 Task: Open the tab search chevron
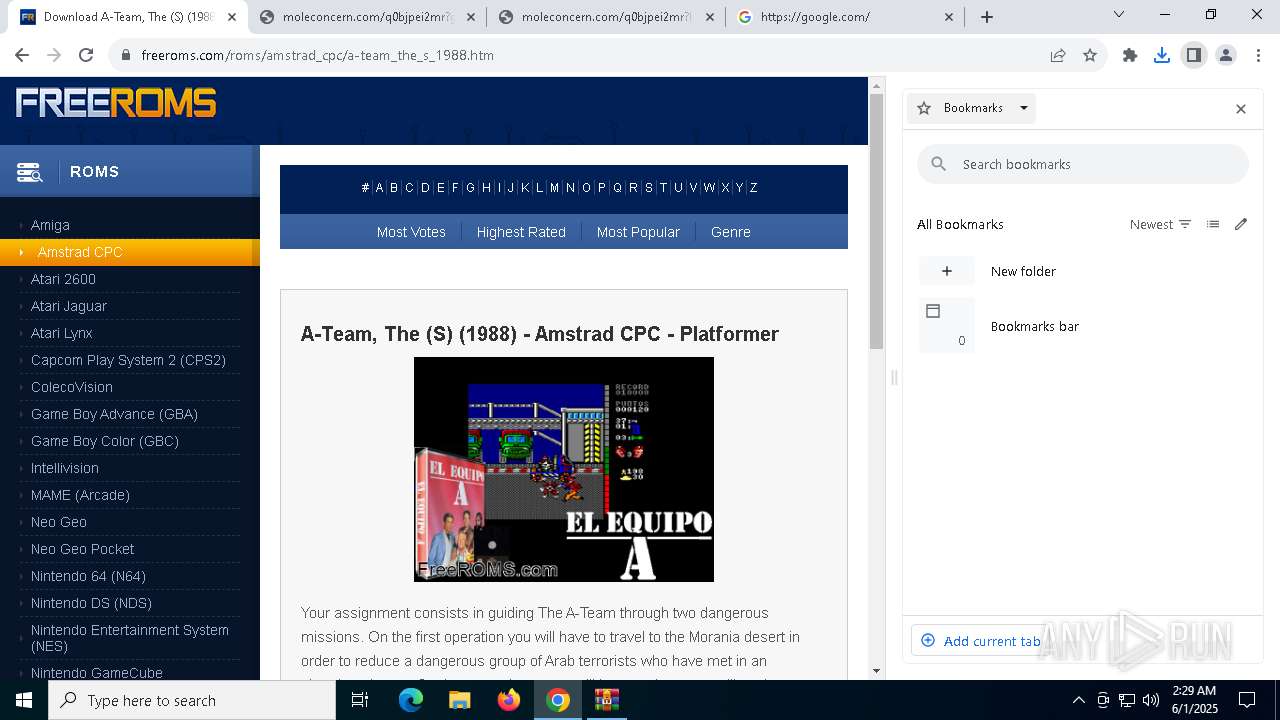pyautogui.click(x=1119, y=14)
